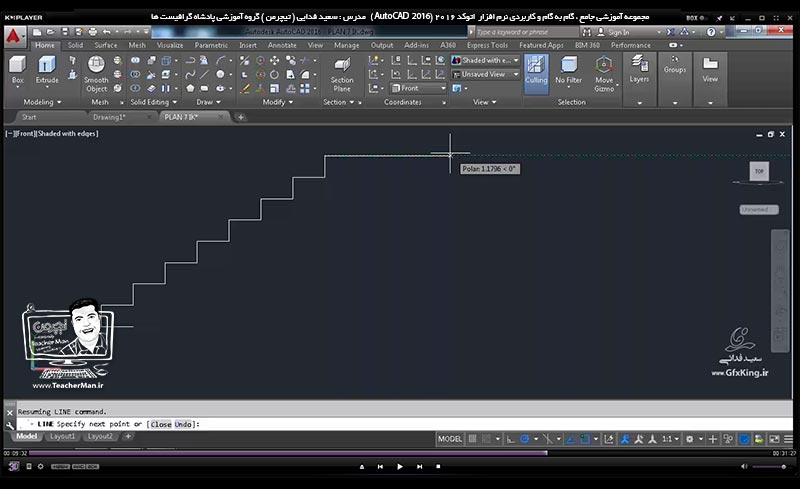Click the Plot printer icon
The height and width of the screenshot is (489, 800).
coord(93,32)
